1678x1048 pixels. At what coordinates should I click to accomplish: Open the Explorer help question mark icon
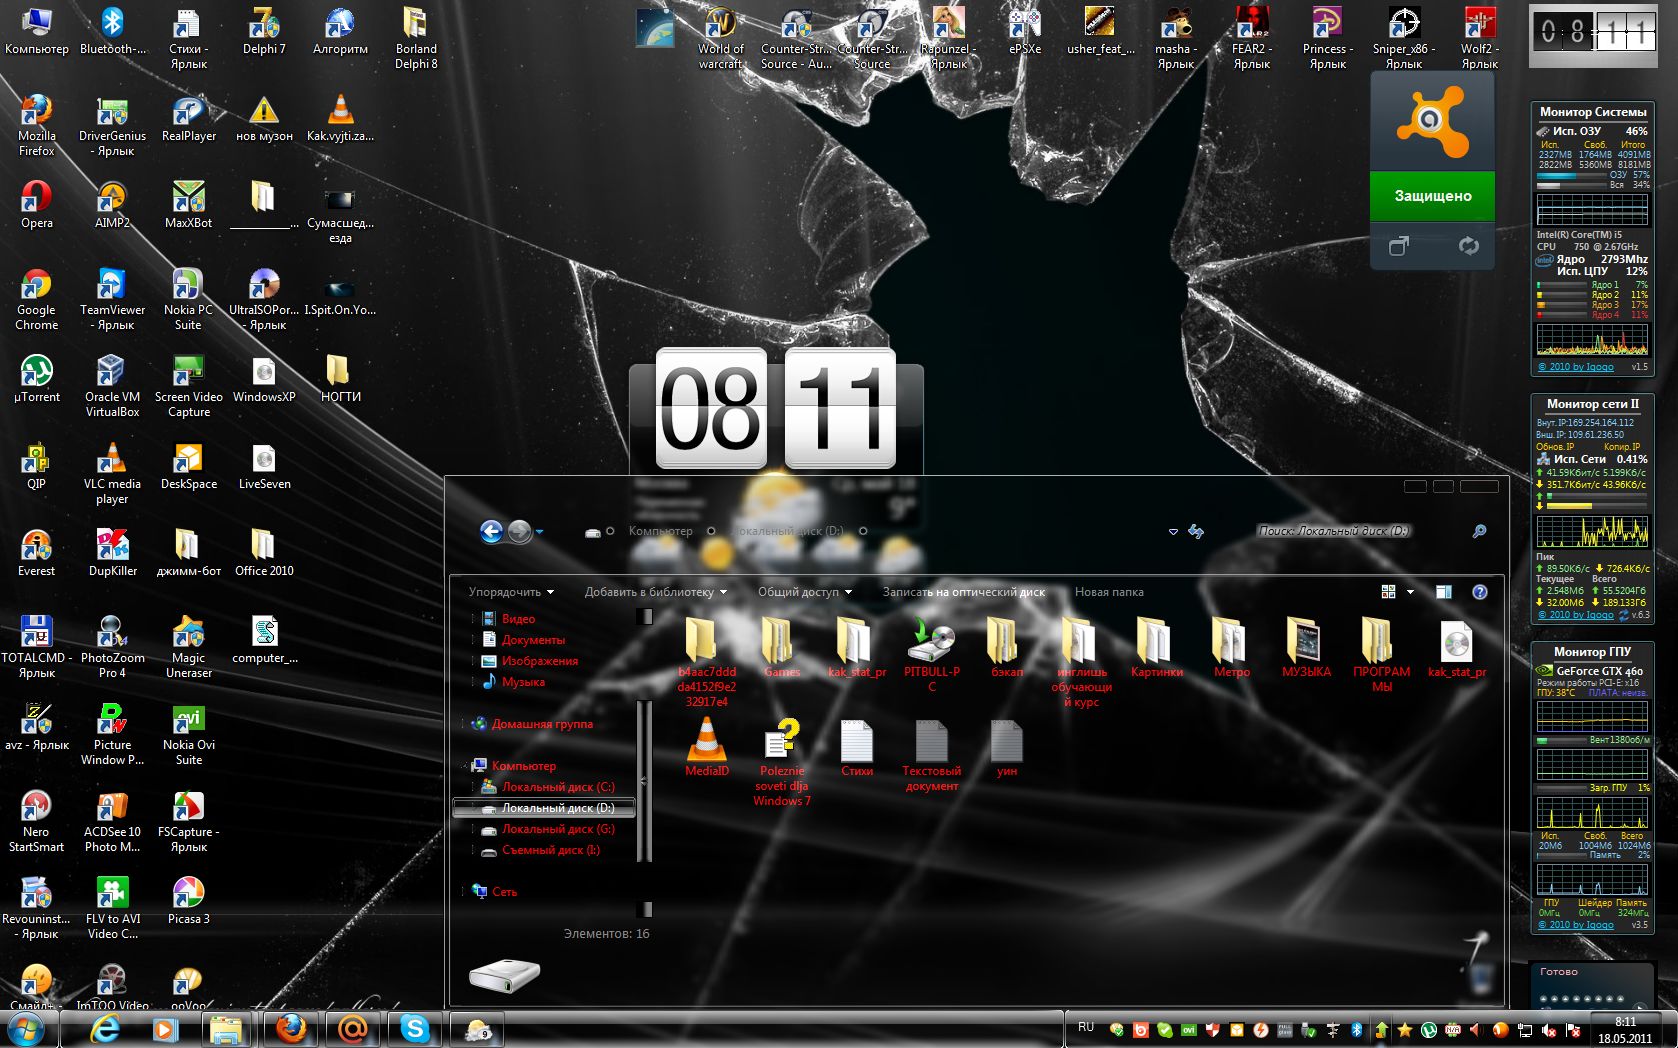click(1479, 592)
